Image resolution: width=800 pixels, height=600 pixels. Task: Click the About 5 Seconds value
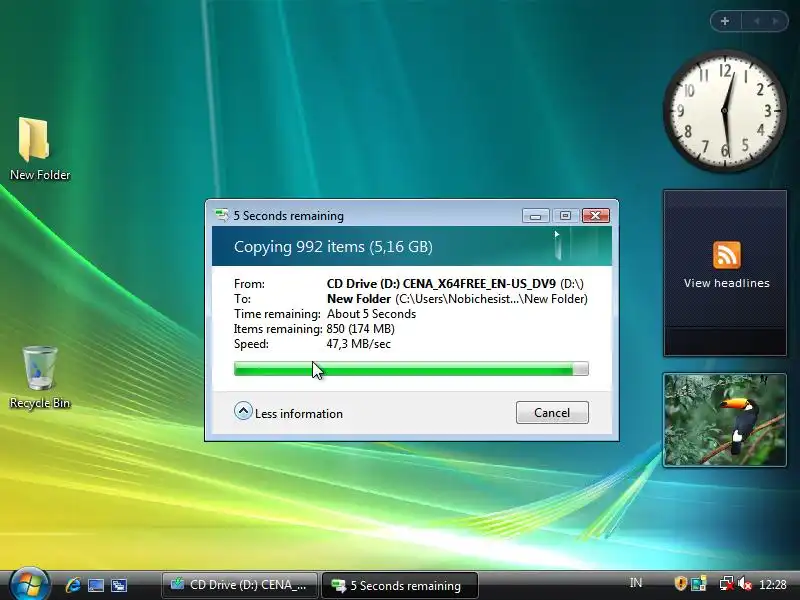point(371,314)
